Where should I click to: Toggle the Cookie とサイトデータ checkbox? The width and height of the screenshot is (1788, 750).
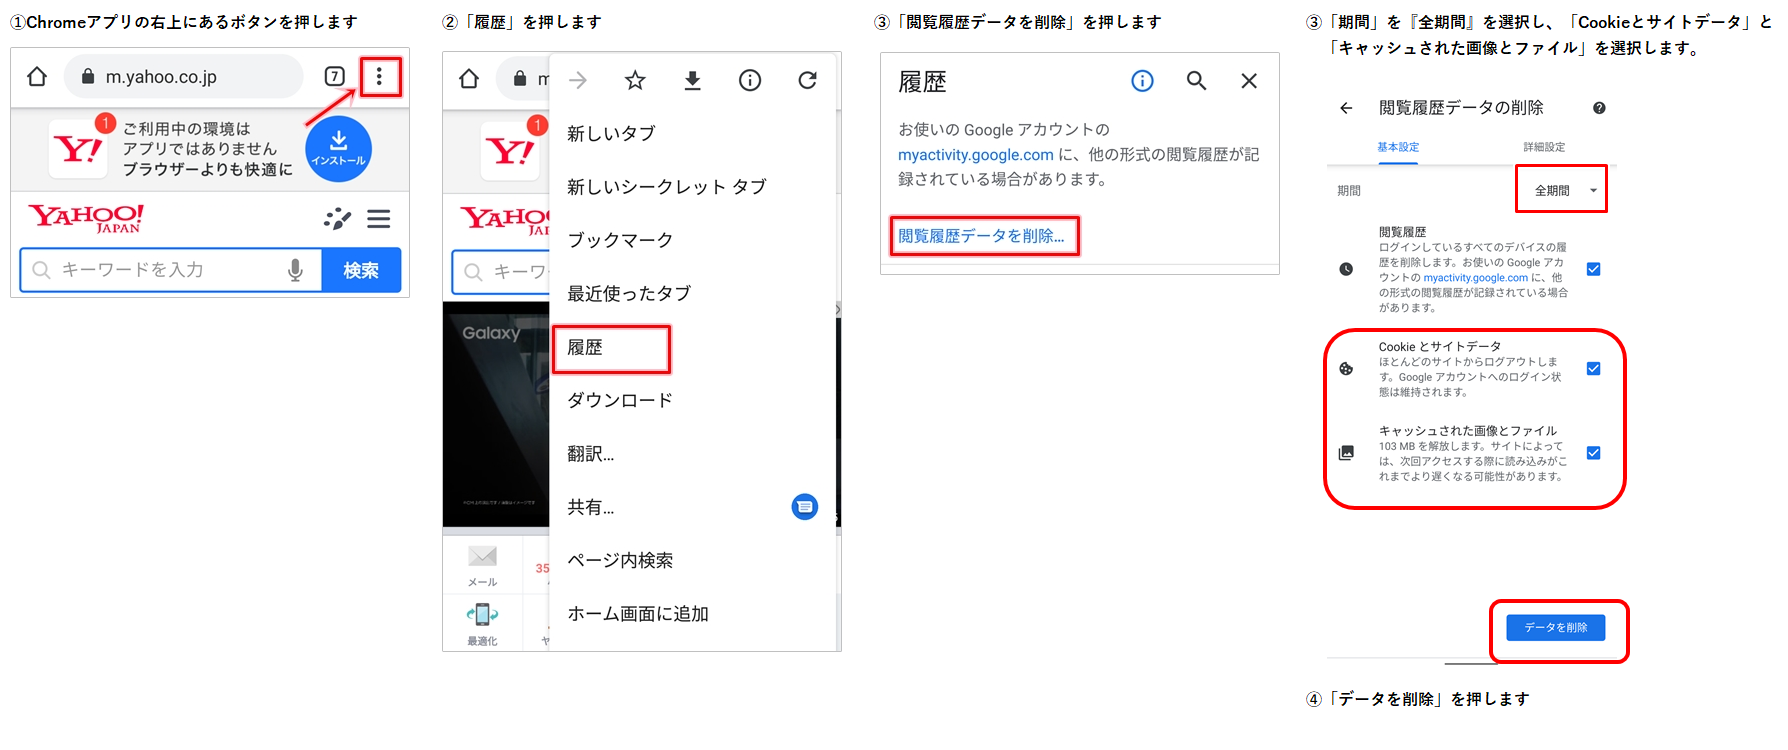point(1593,369)
